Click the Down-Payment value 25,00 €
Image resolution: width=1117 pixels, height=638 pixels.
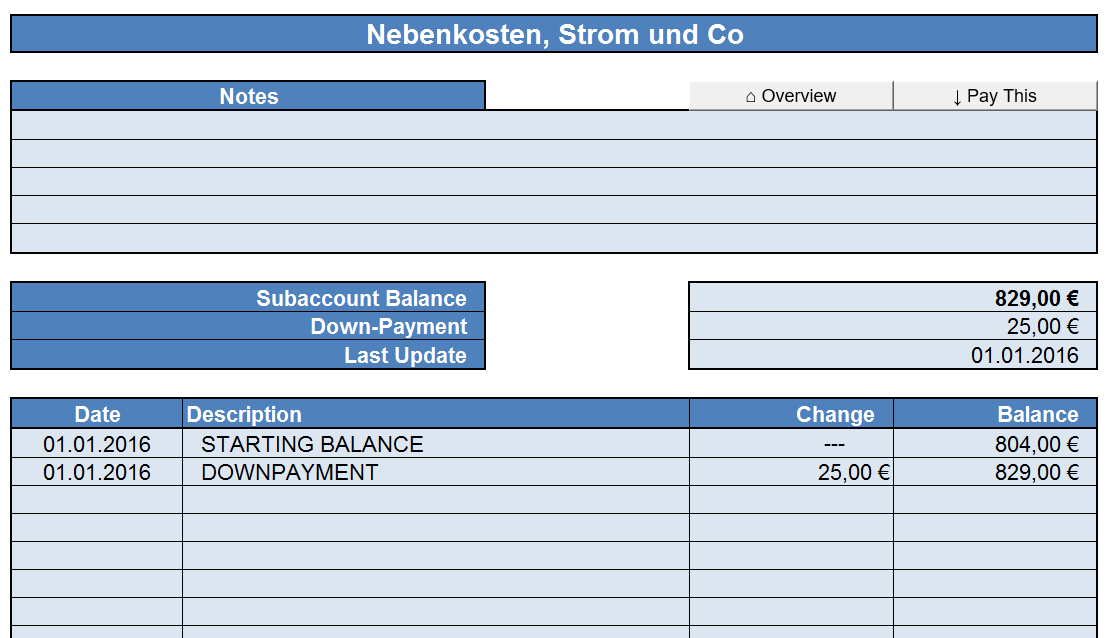(892, 326)
